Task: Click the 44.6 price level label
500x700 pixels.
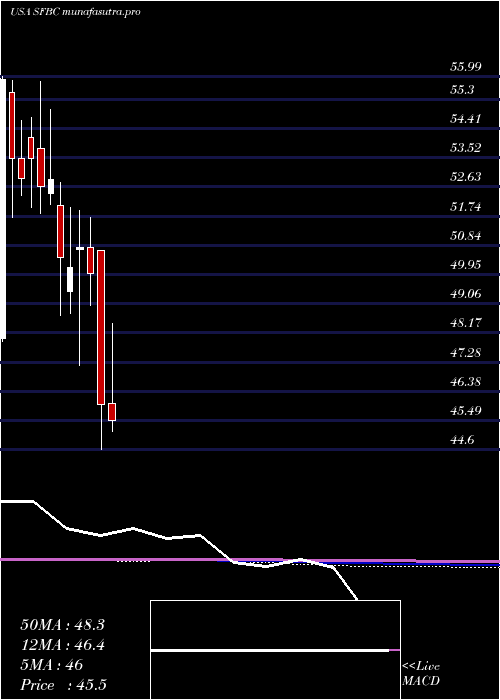Action: coord(462,440)
